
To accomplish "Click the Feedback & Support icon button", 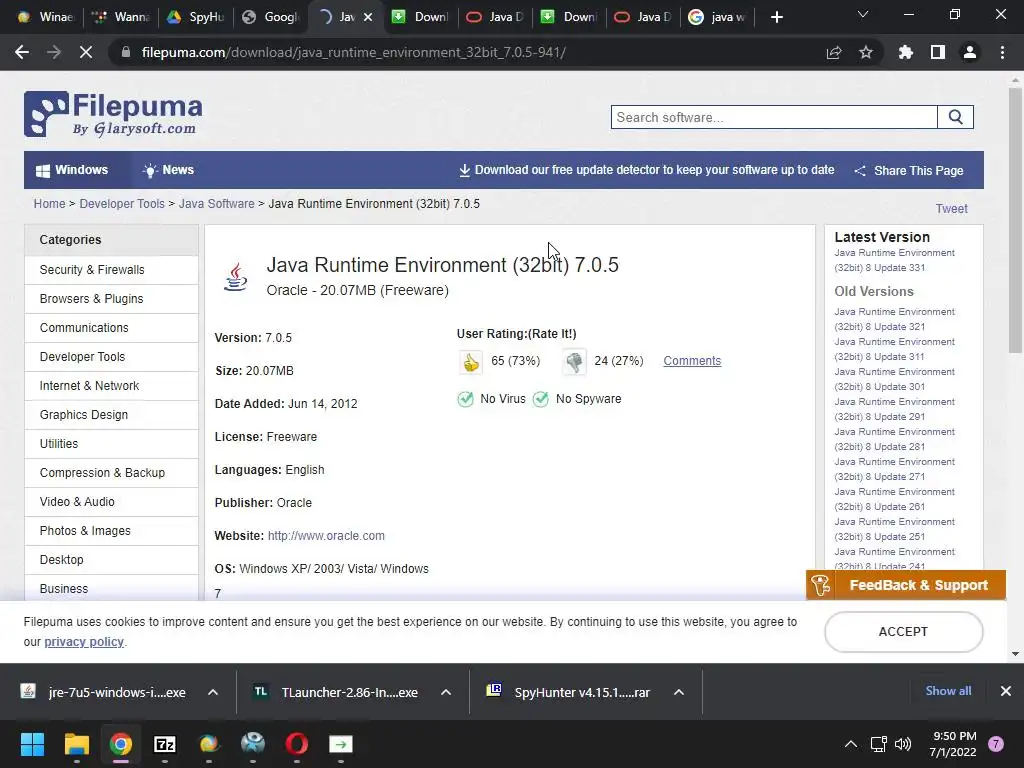I will [x=906, y=585].
